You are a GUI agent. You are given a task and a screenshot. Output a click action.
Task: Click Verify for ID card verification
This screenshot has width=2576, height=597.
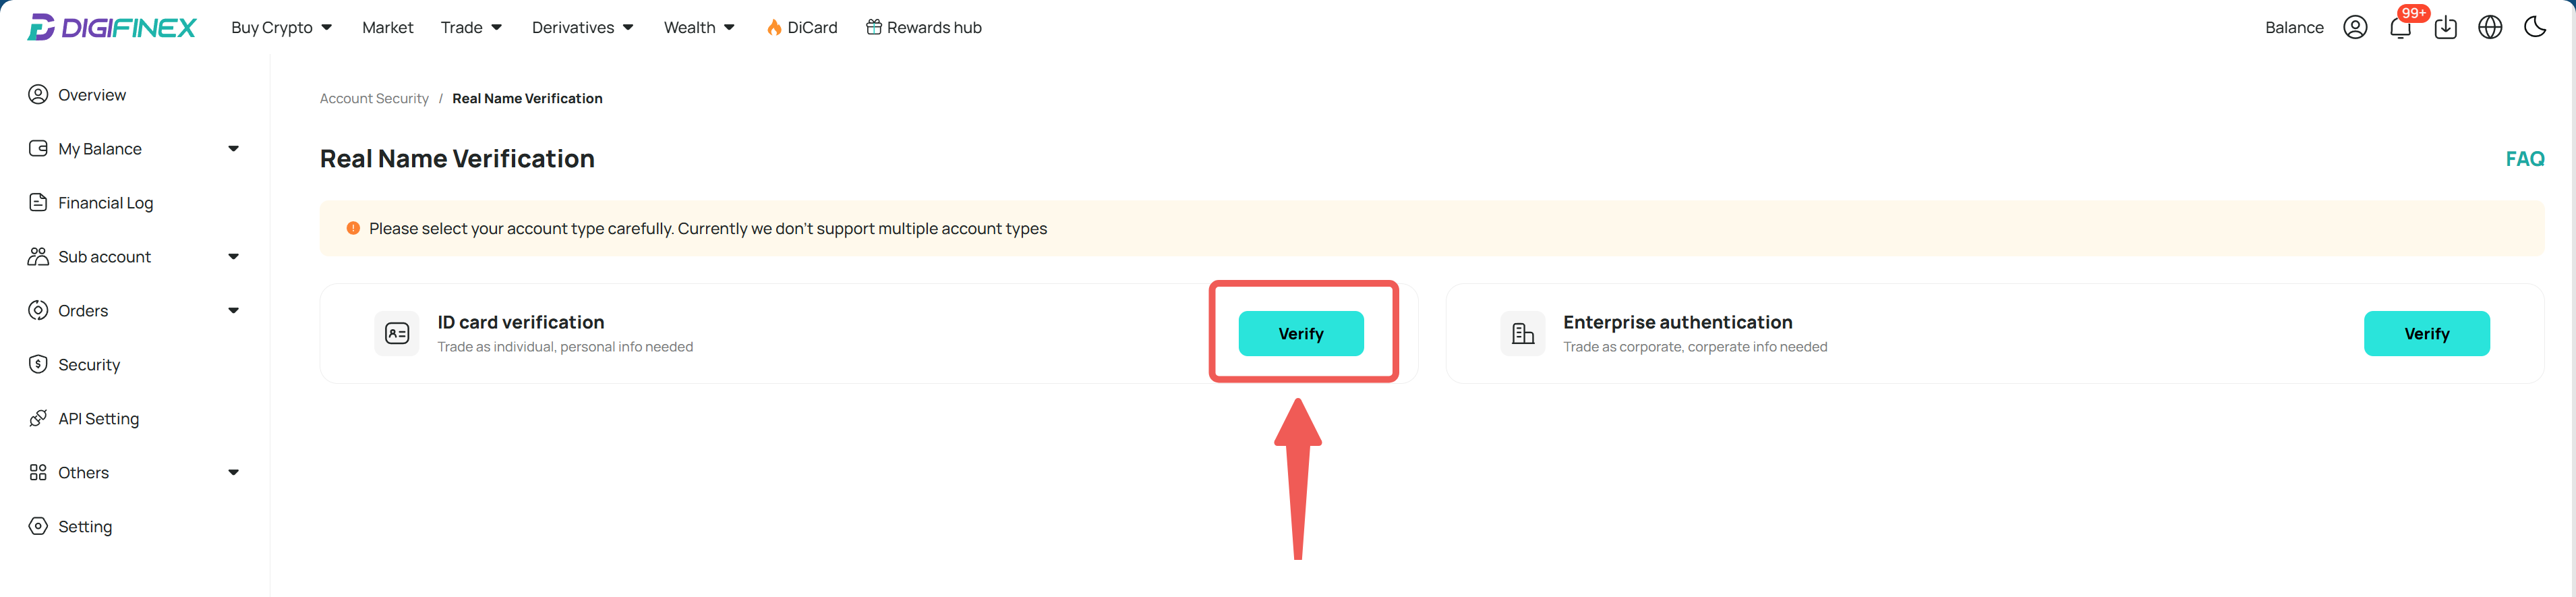1301,333
